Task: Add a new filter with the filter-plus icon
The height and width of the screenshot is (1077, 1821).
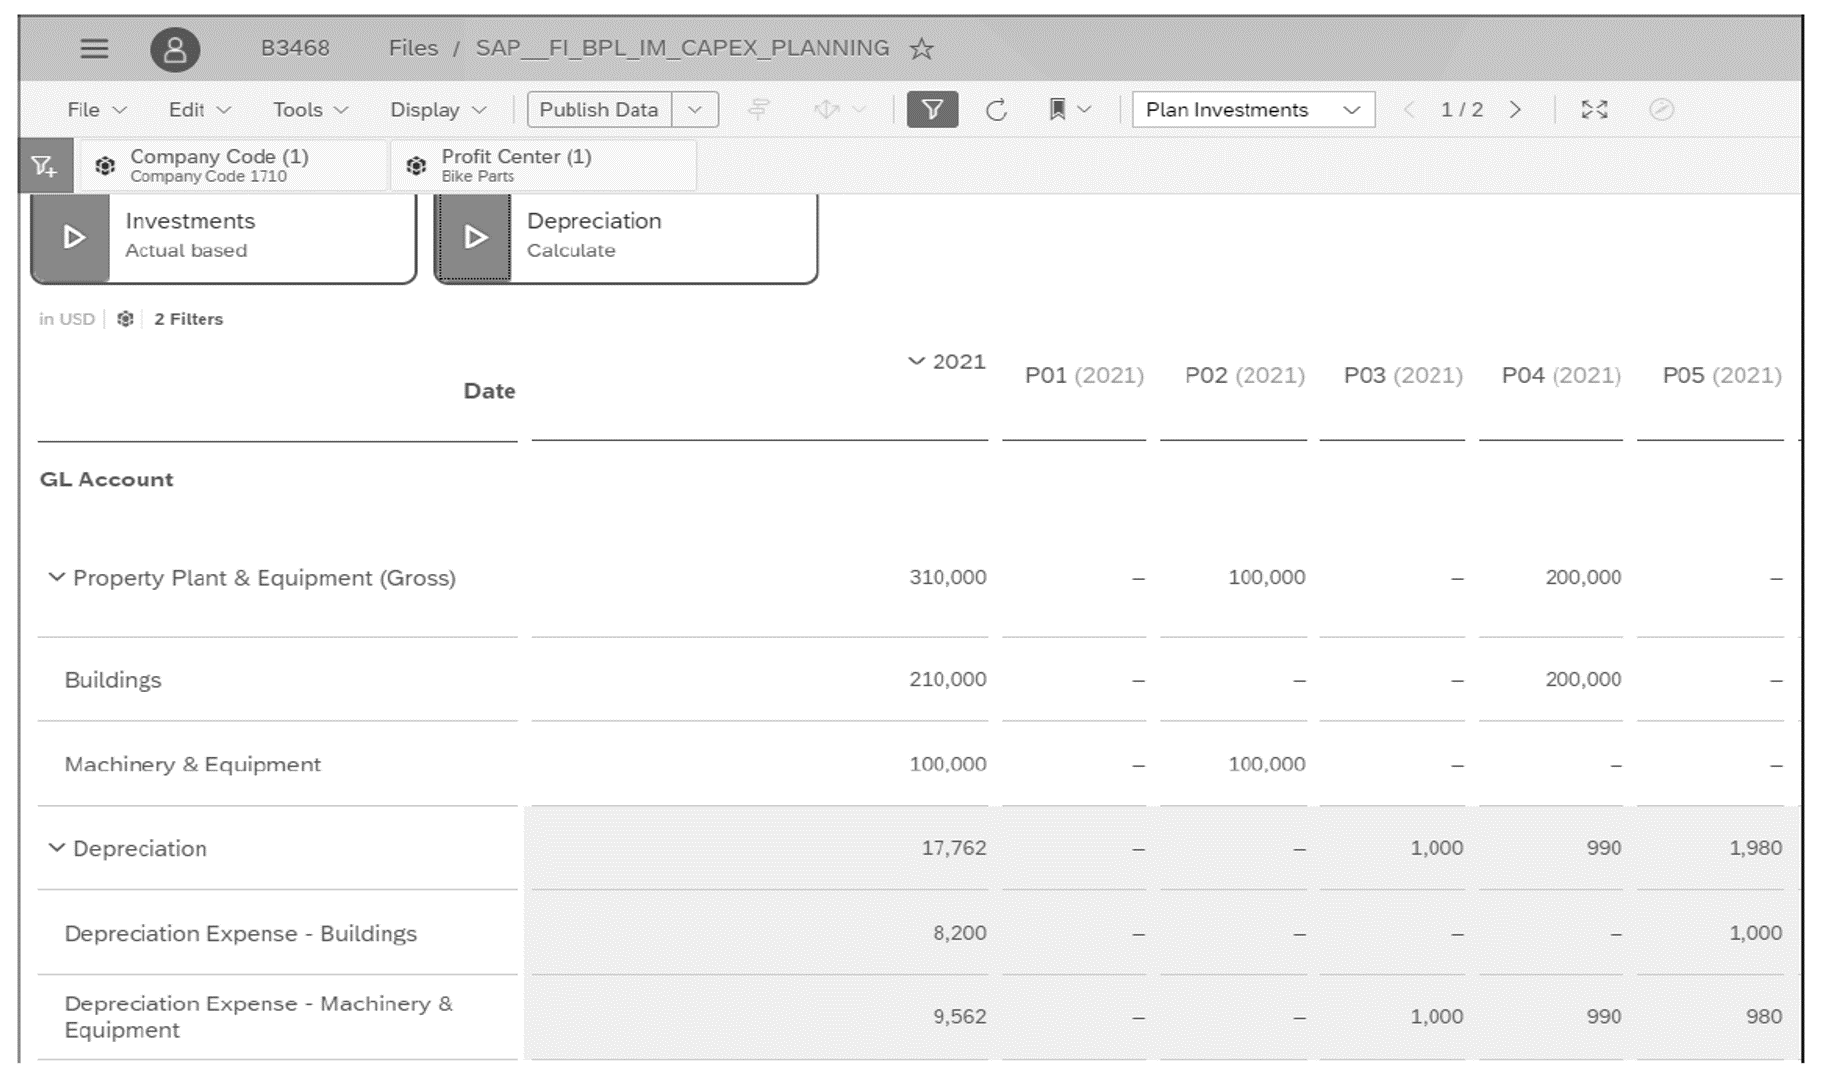Action: (x=45, y=165)
